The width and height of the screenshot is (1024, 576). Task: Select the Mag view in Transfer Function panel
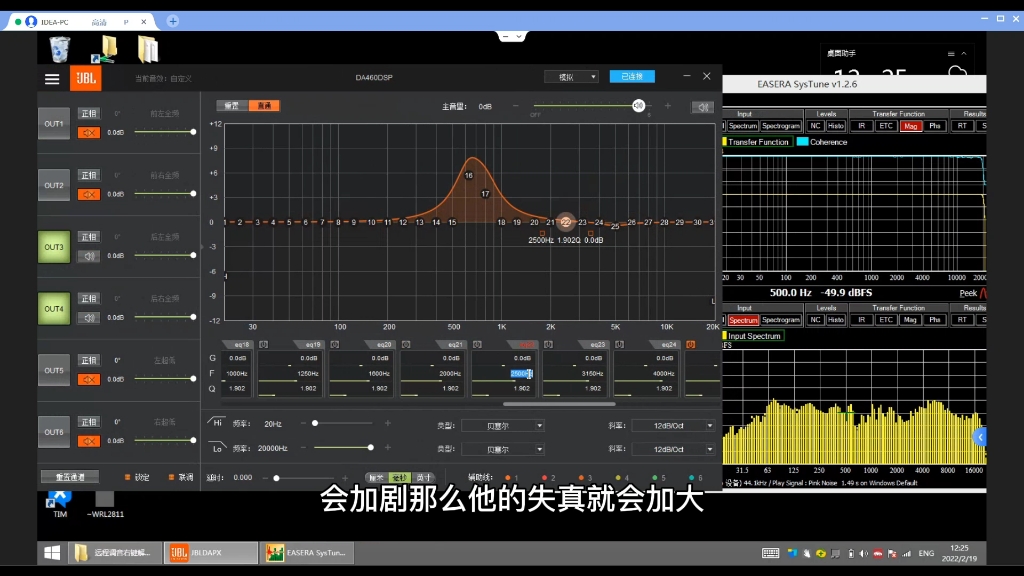pyautogui.click(x=911, y=125)
